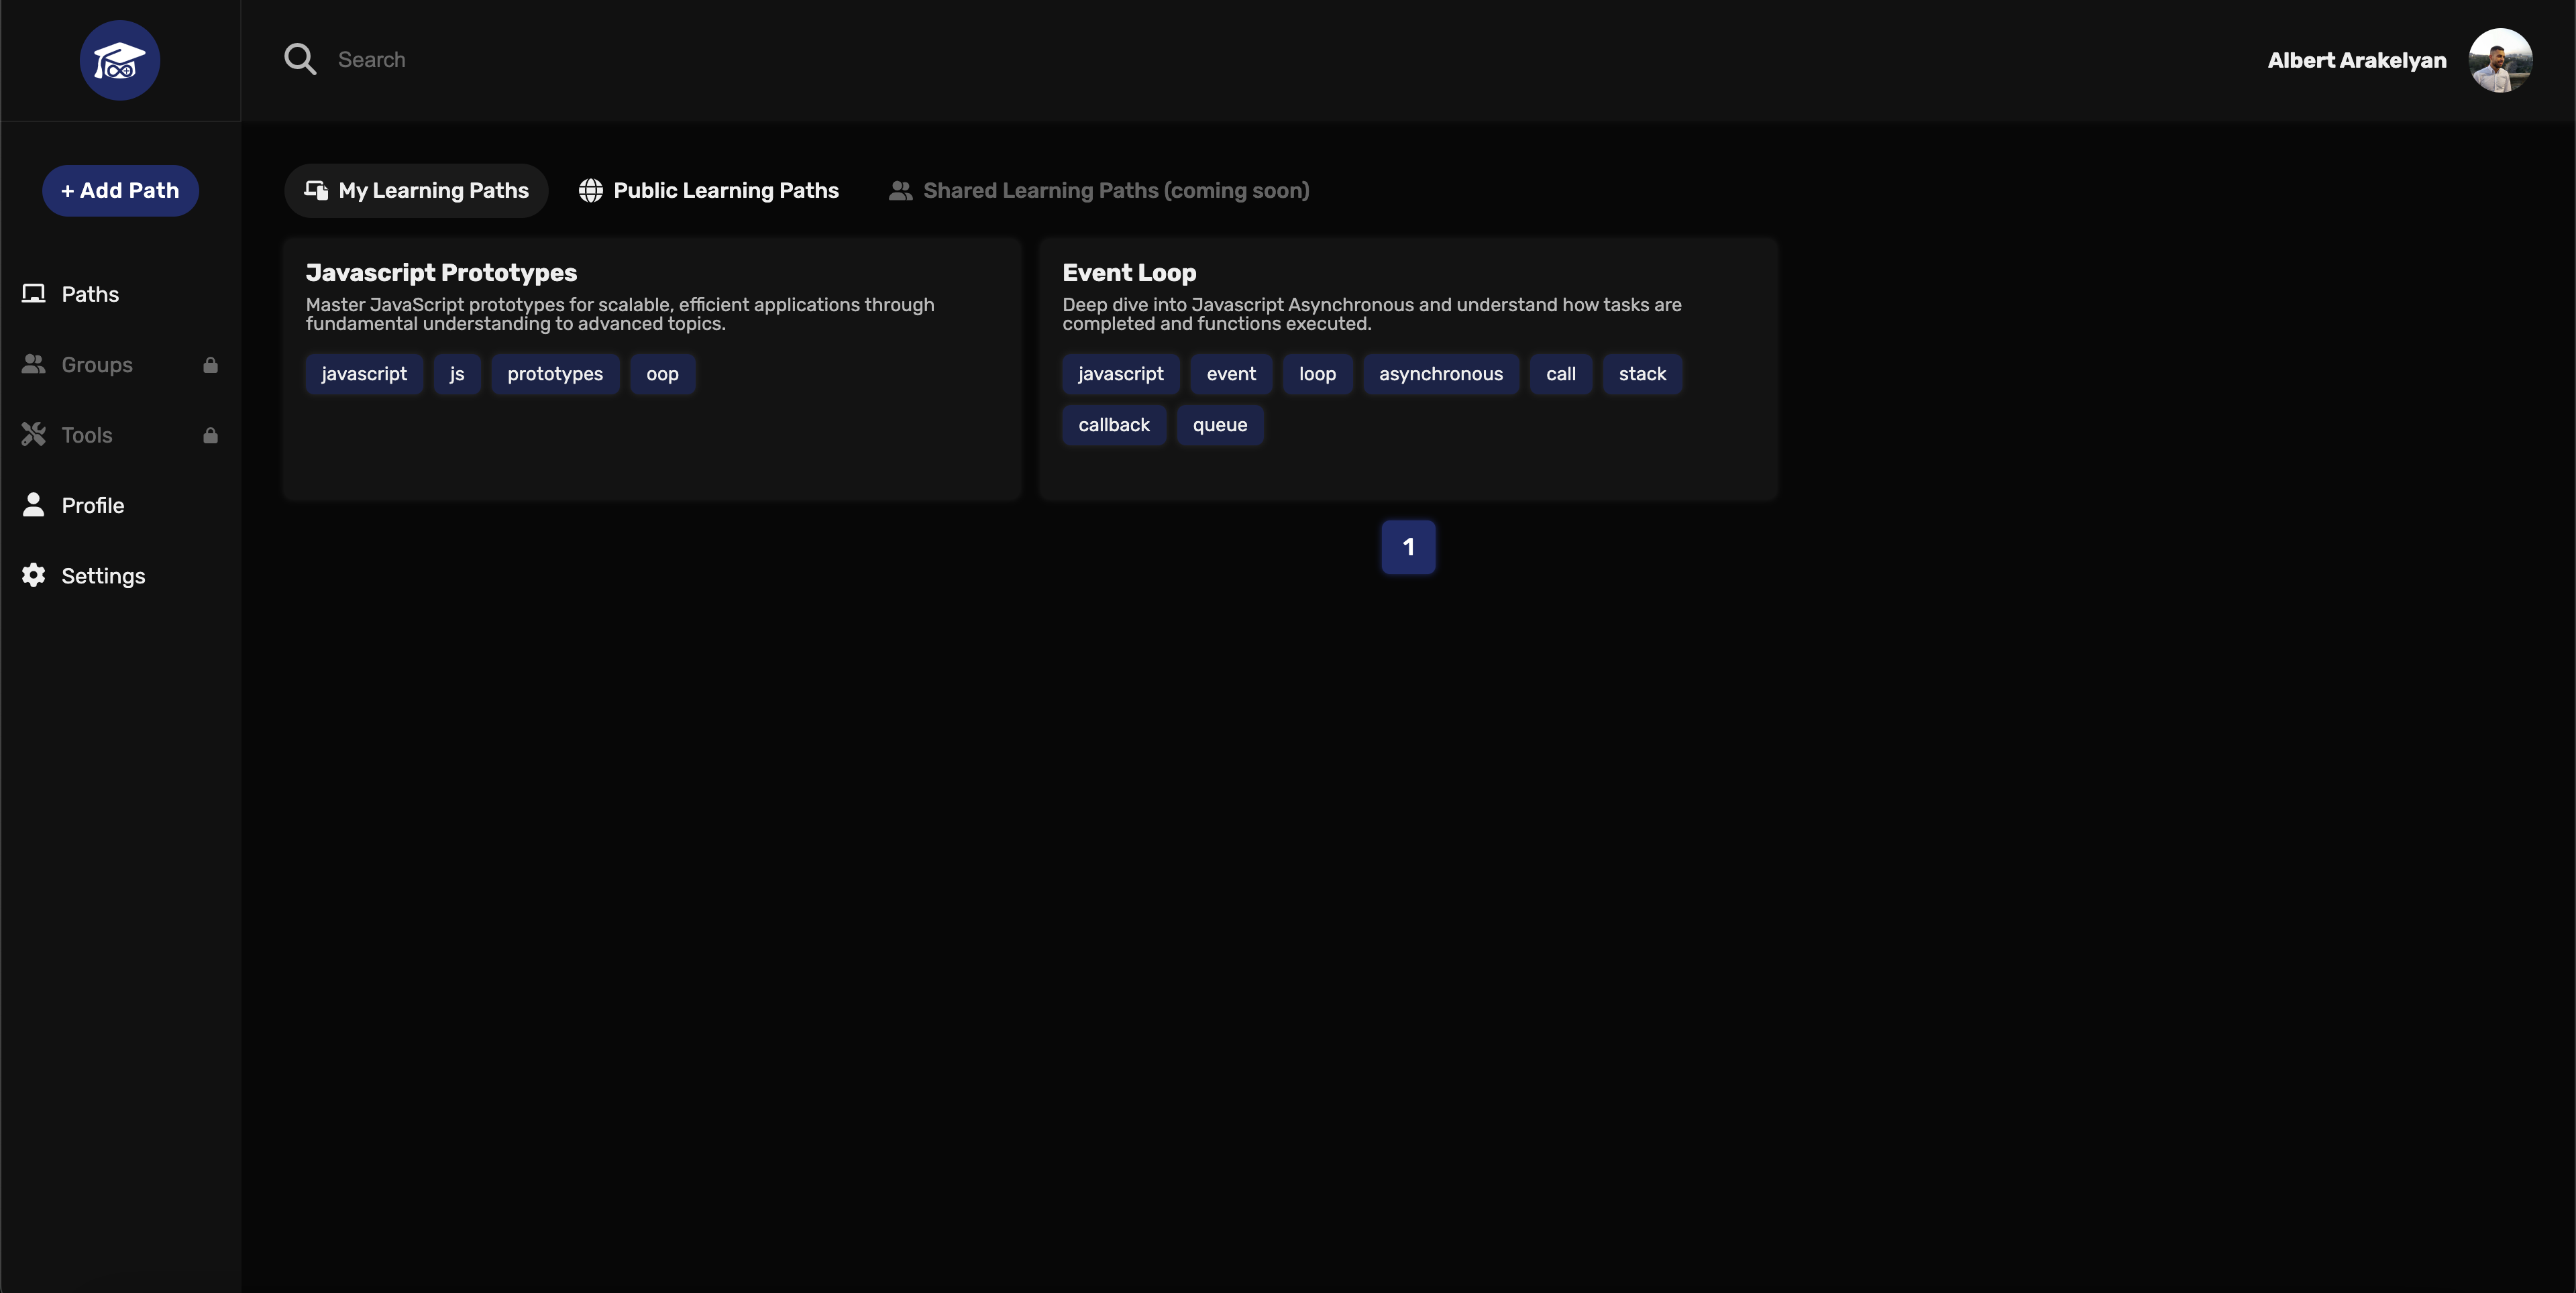The width and height of the screenshot is (2576, 1293).
Task: Go to the Profile sidebar label
Action: pos(93,505)
